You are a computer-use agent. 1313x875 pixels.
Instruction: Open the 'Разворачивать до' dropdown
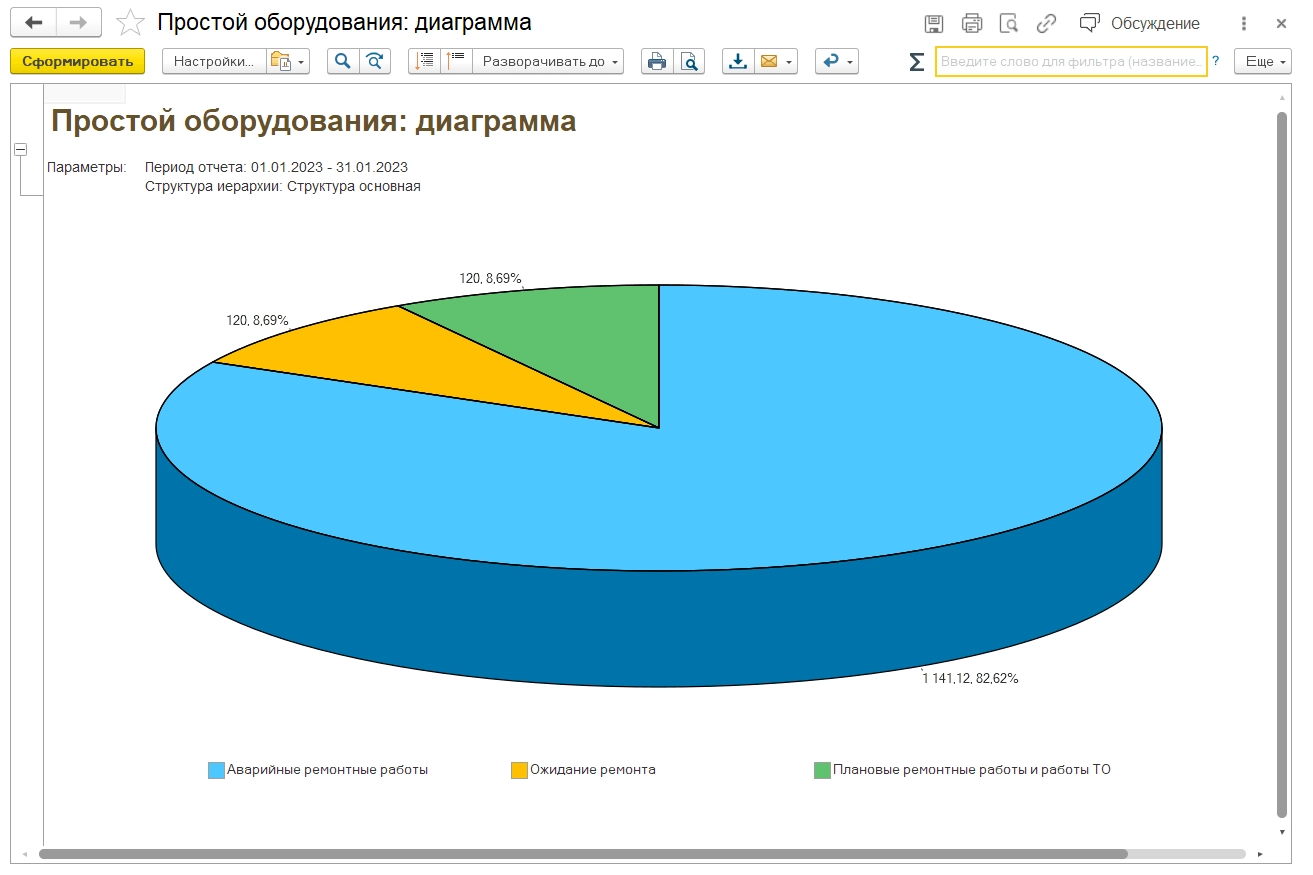pos(548,62)
